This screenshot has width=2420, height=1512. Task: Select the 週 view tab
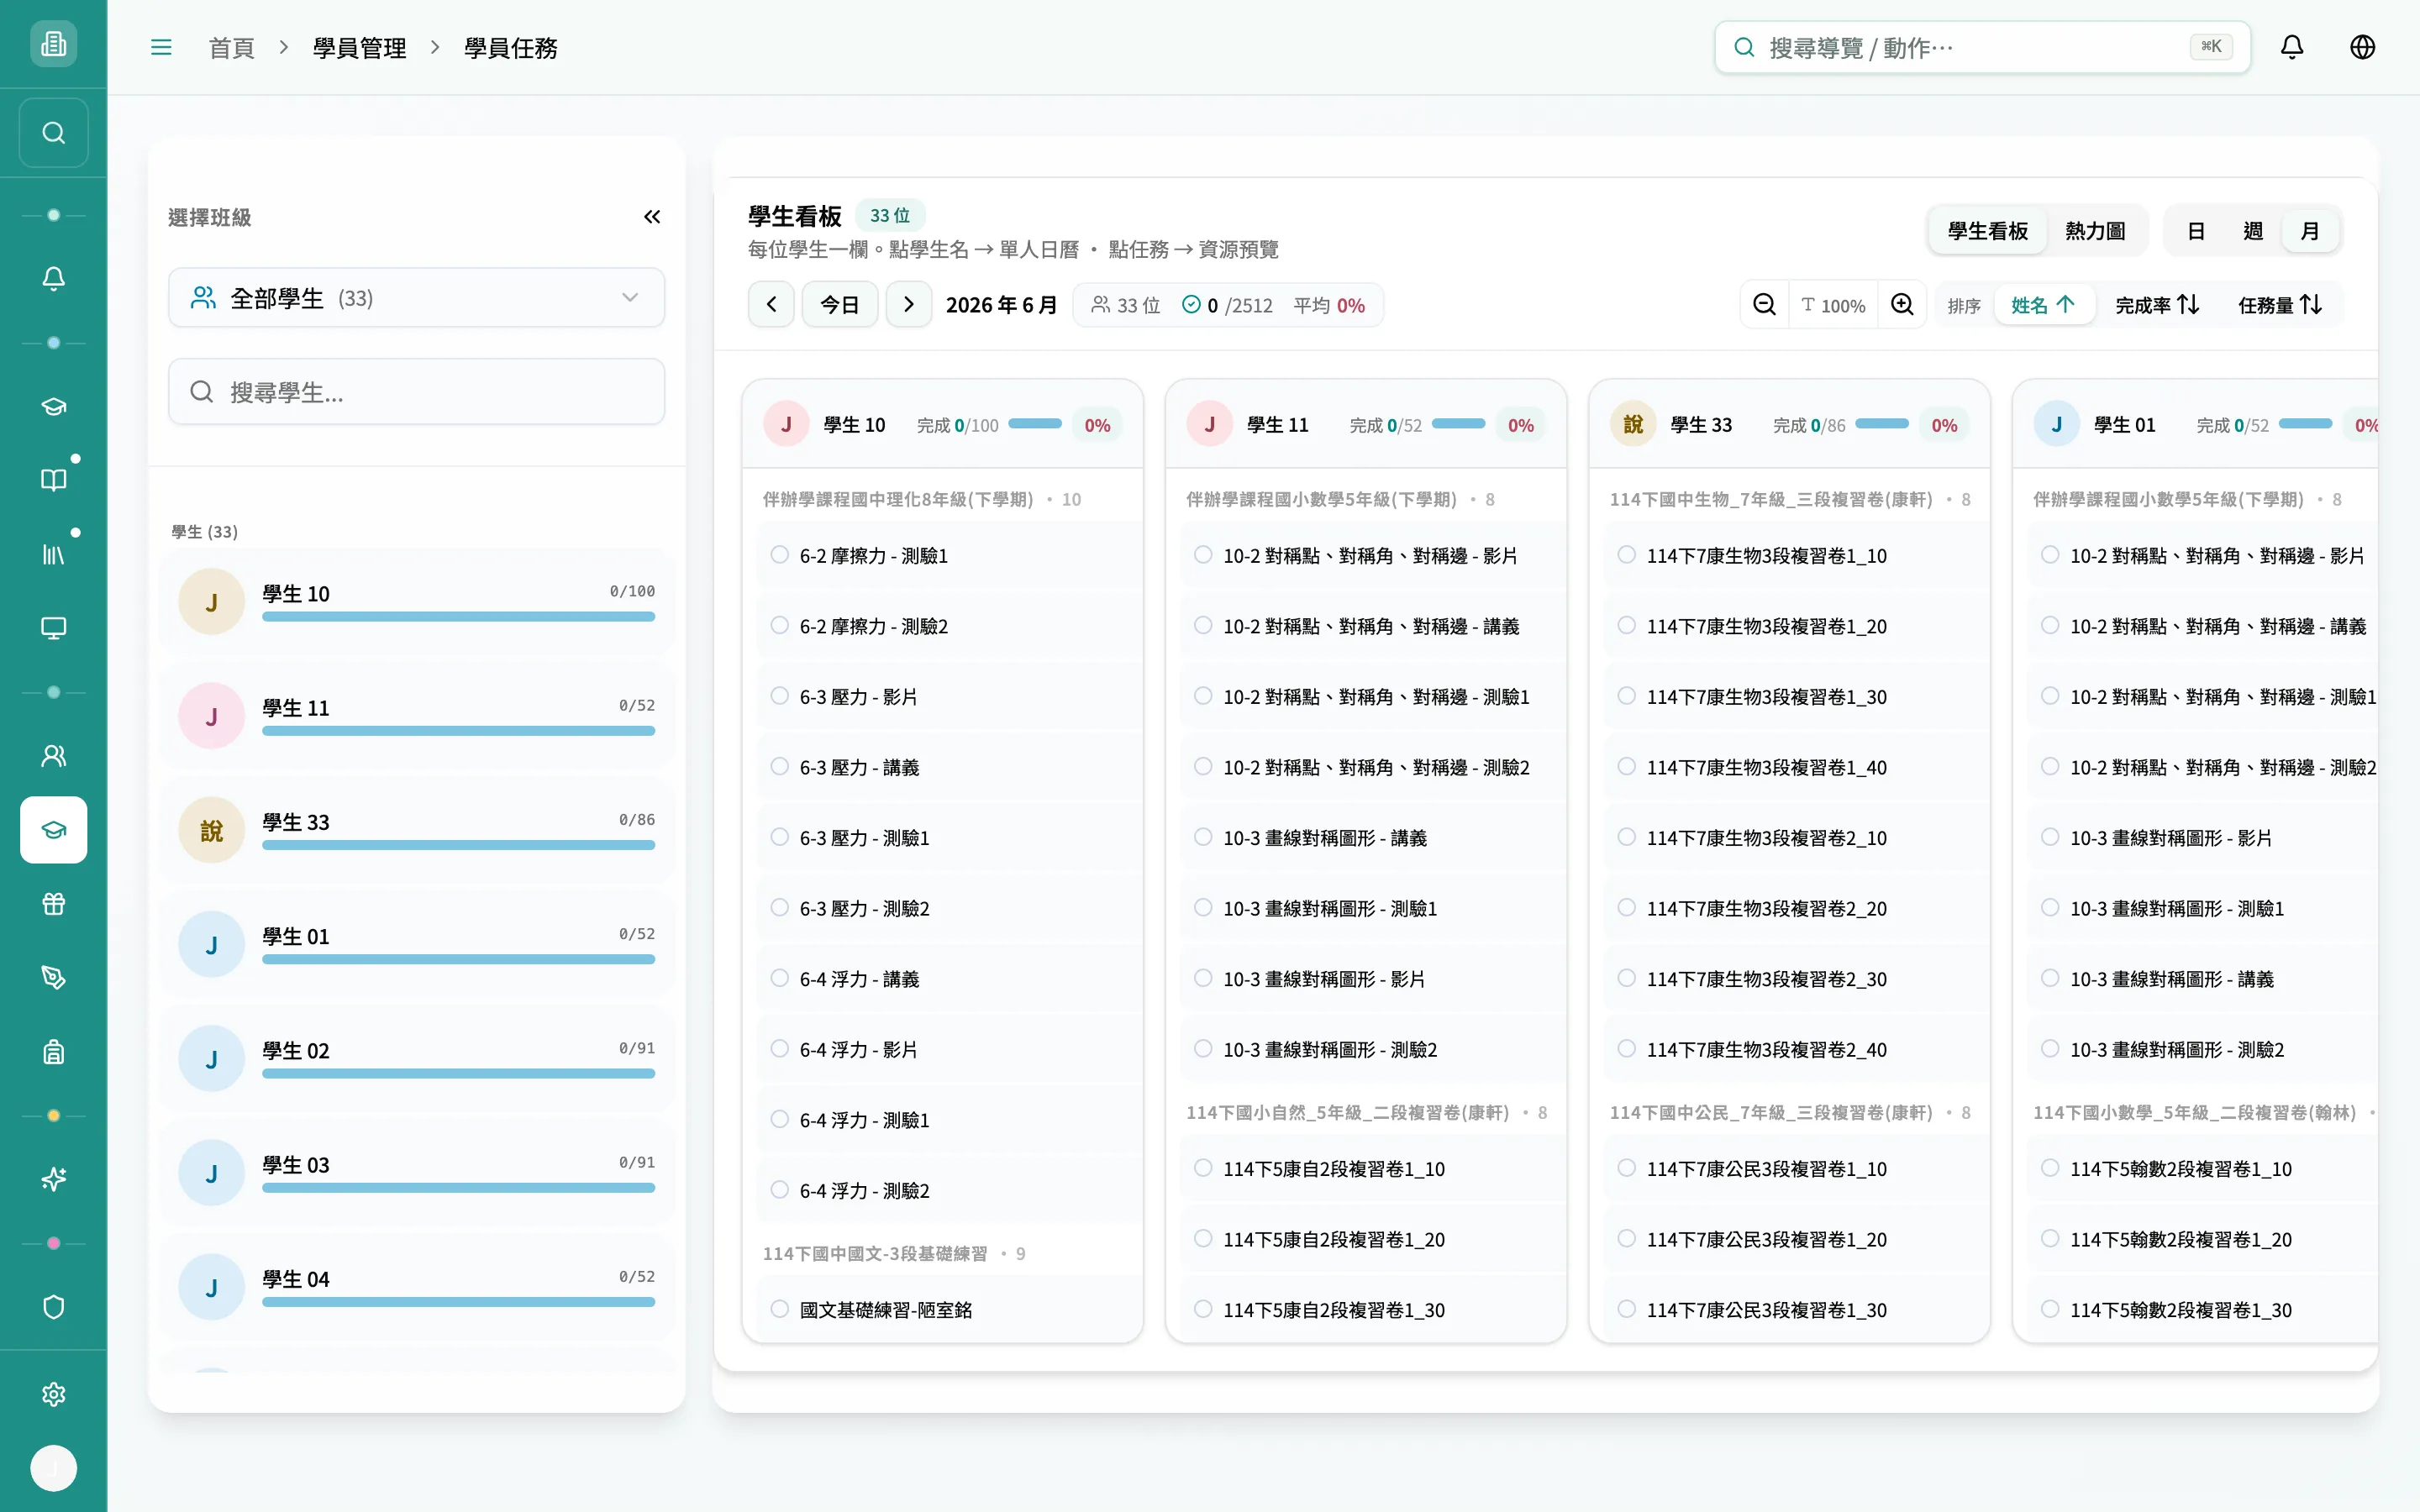pos(2252,231)
